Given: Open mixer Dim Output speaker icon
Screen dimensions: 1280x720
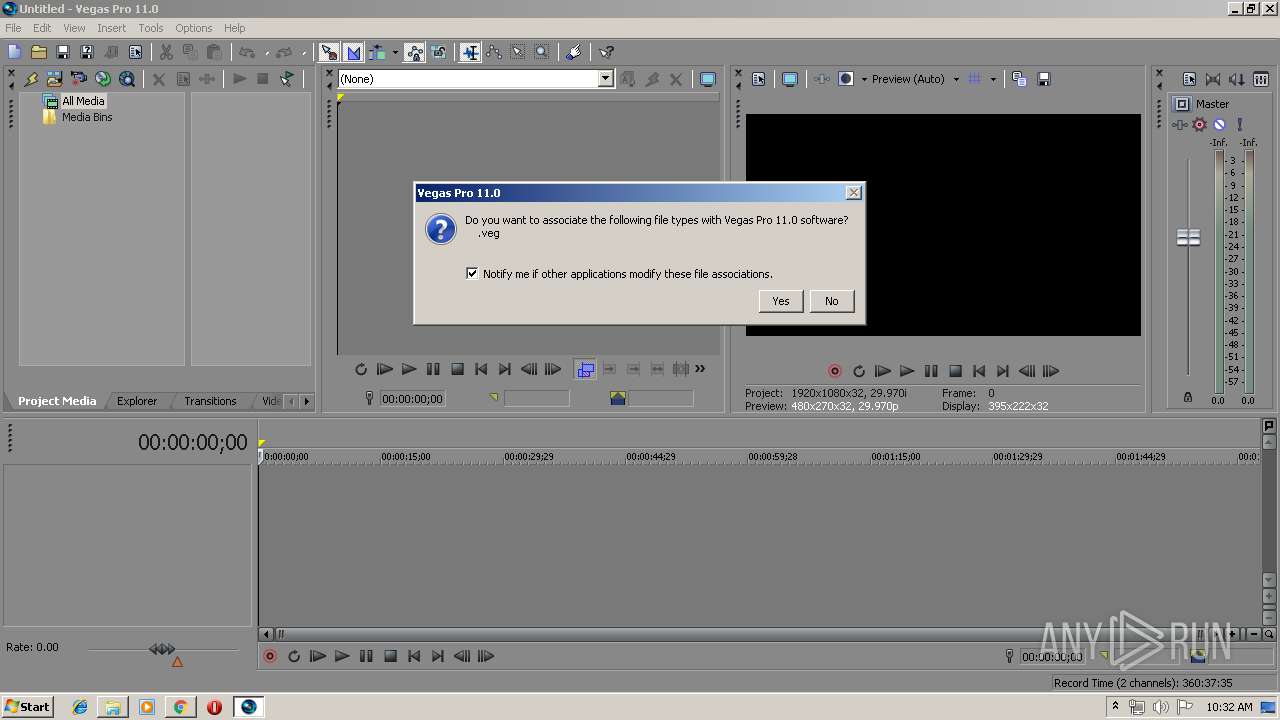Looking at the screenshot, I should click(x=1237, y=79).
